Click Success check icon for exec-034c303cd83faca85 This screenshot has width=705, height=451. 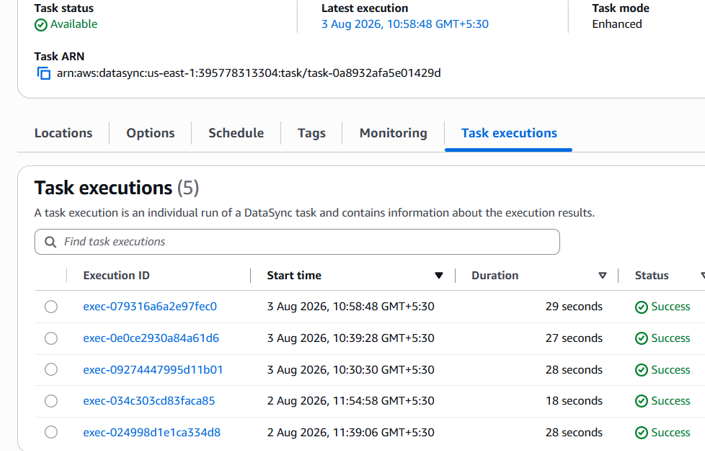coord(641,401)
